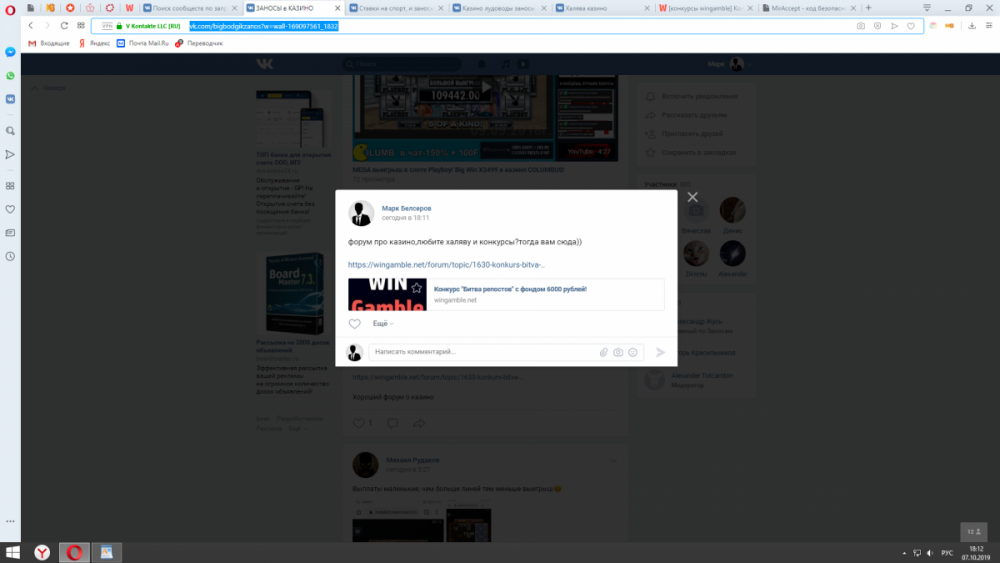Screen dimensions: 1000x563
Task: Open tab menu list at tab bar end
Action: coord(927,8)
